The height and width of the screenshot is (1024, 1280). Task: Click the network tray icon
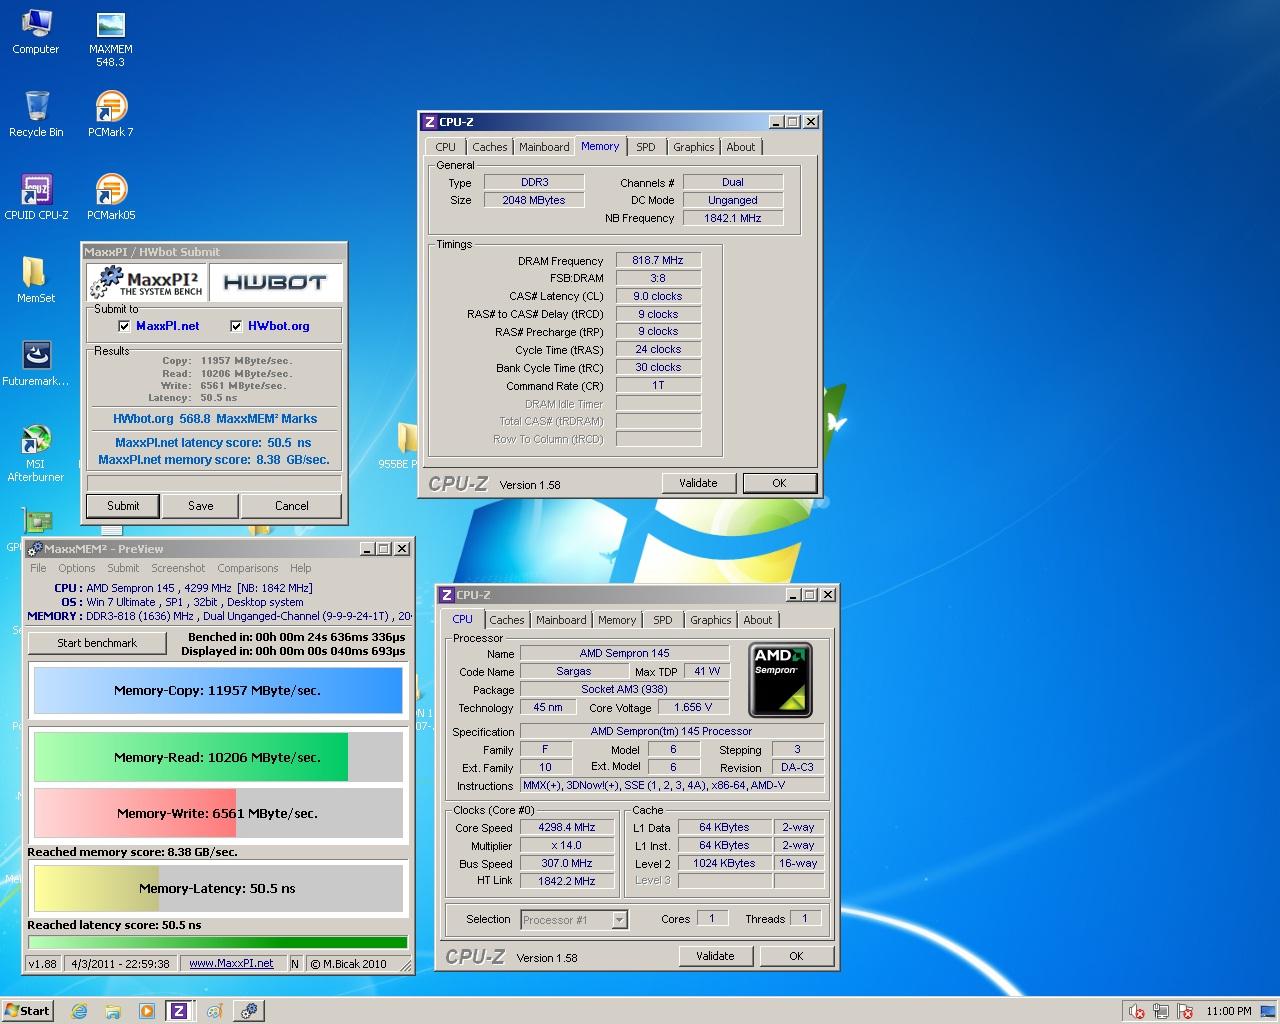pos(1161,1011)
